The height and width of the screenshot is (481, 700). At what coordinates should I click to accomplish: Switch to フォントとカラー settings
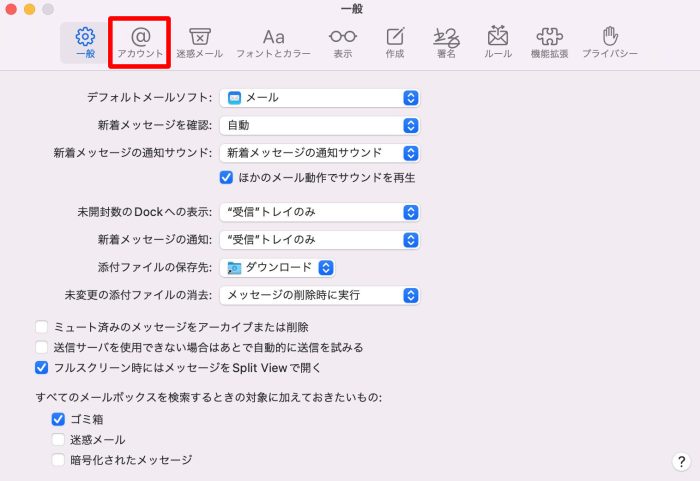(x=273, y=41)
